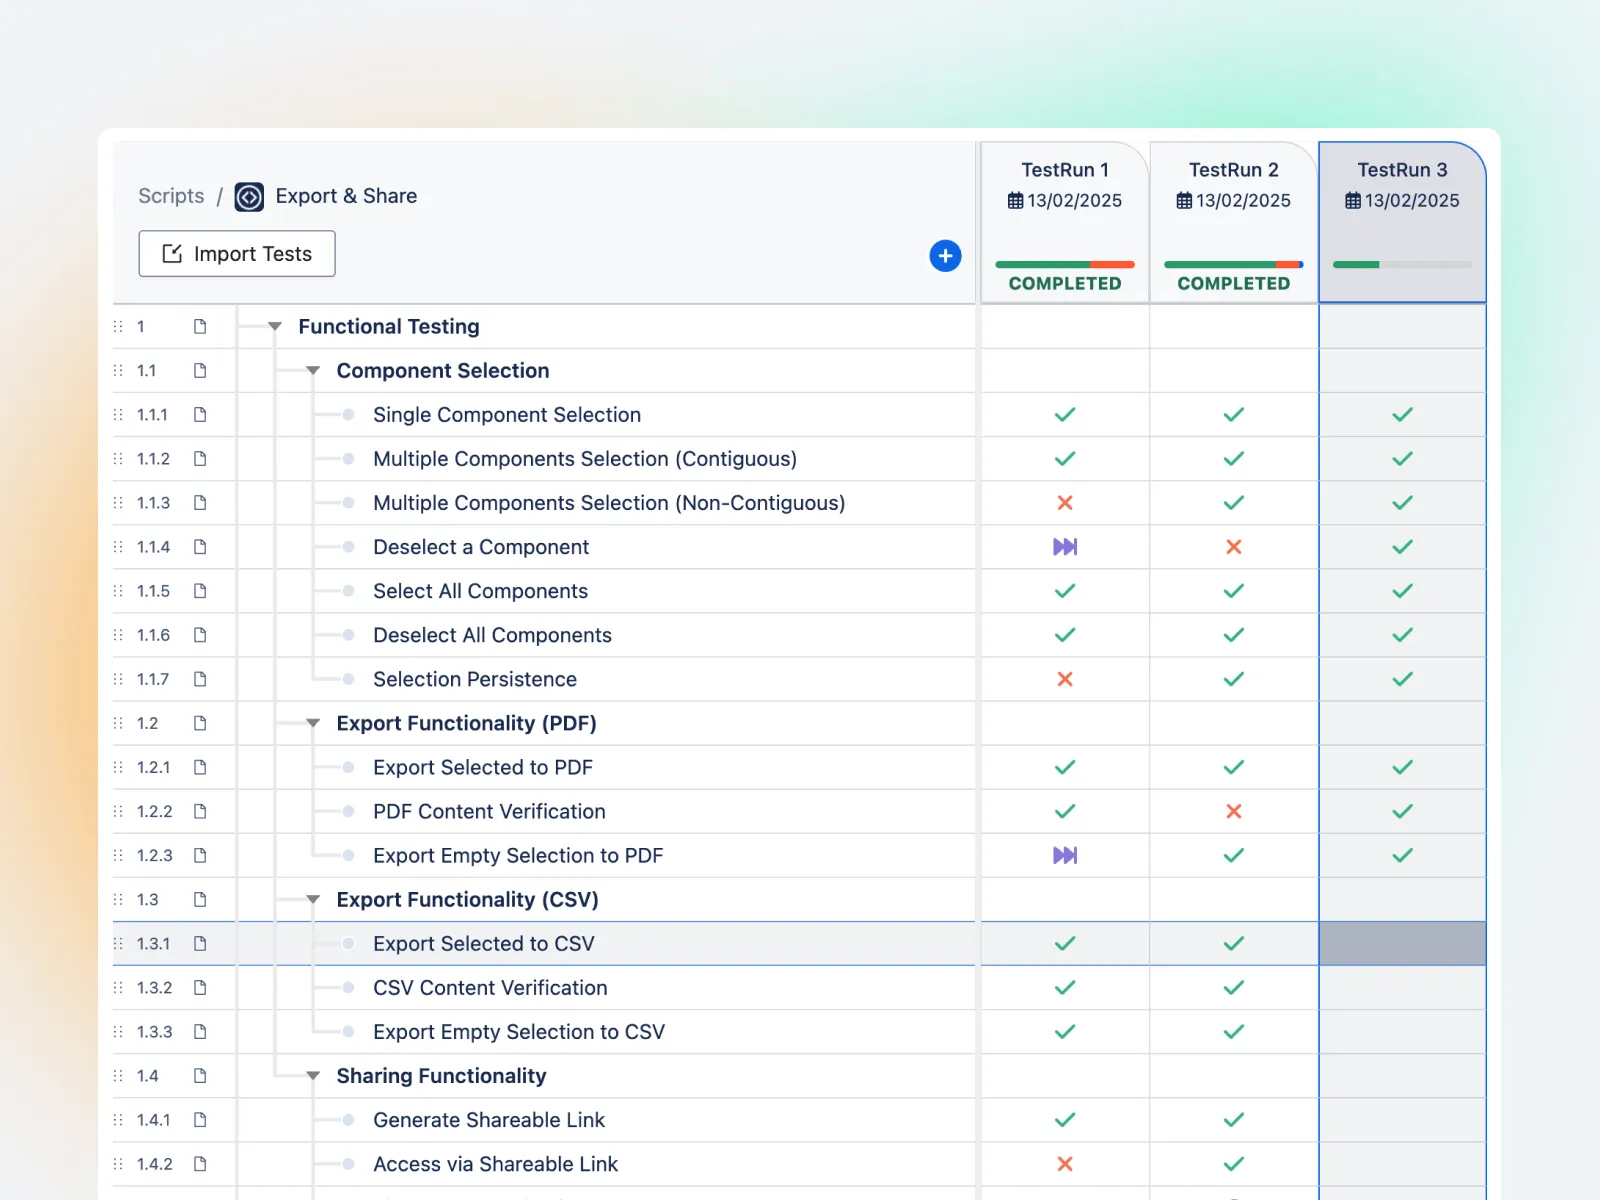1600x1200 pixels.
Task: Toggle pass status for CSV Content Verification in TestRun 2
Action: [1233, 987]
